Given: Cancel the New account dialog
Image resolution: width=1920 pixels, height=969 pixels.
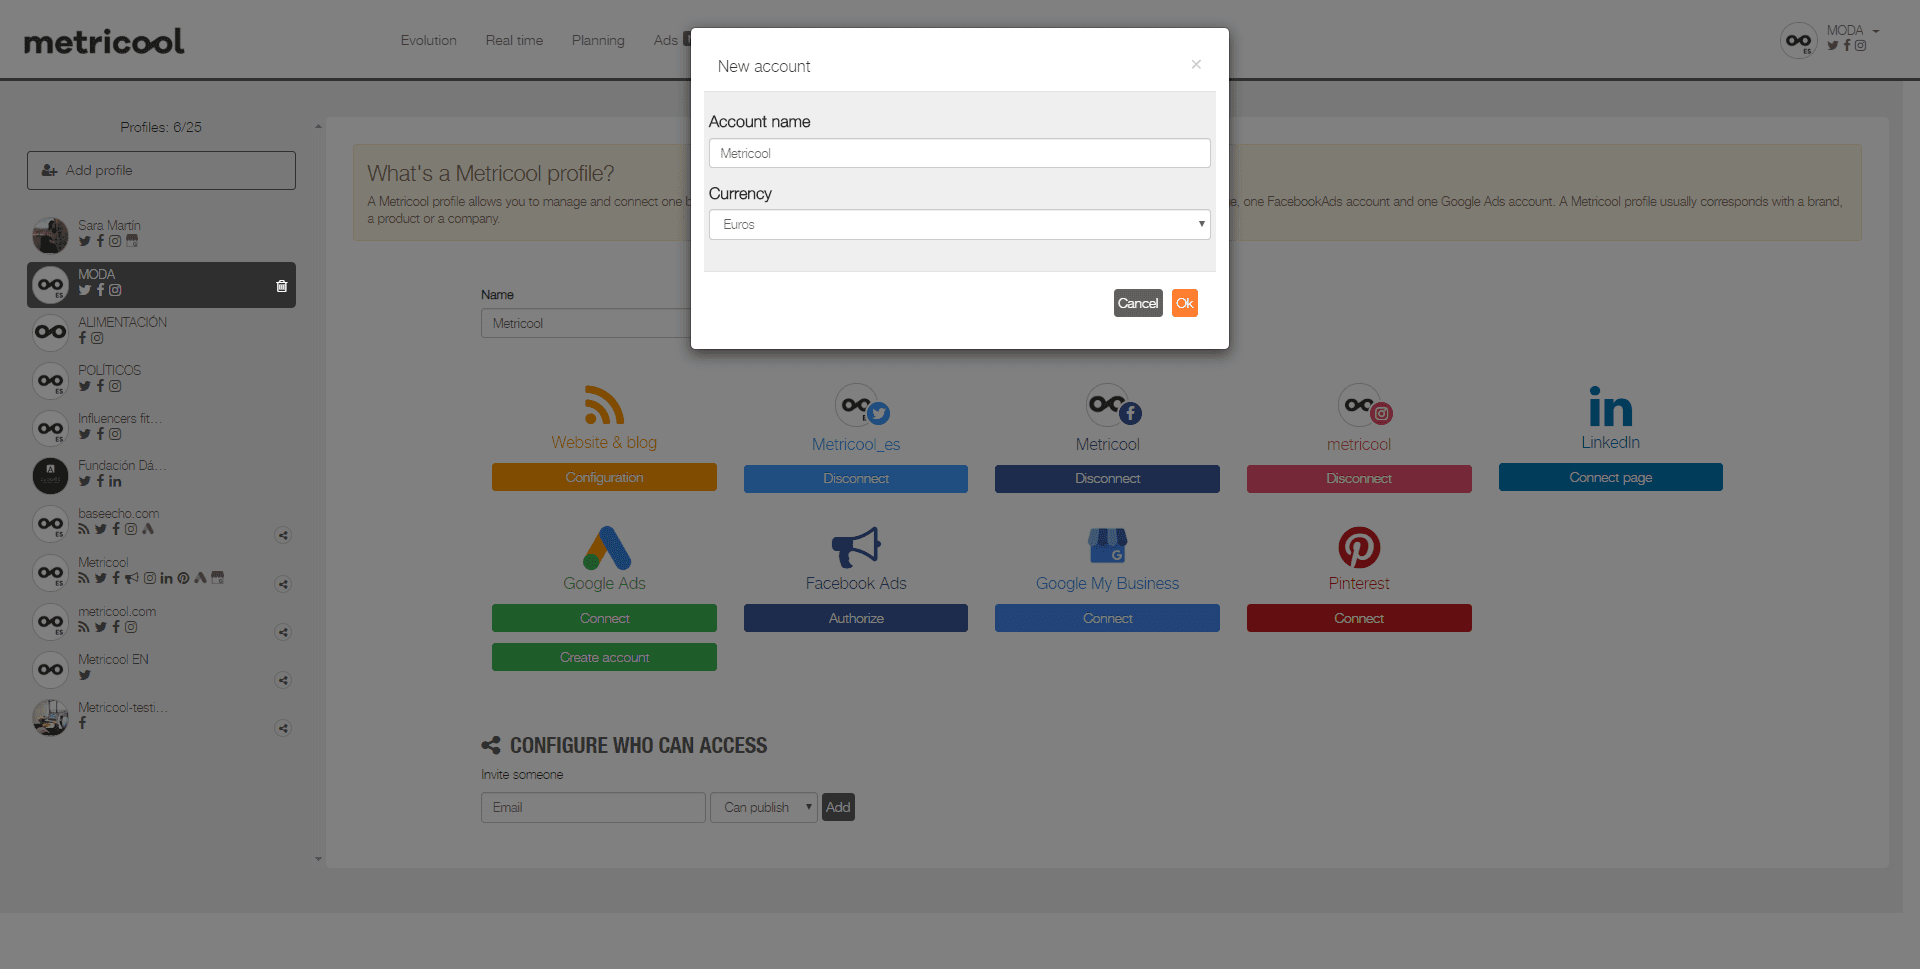Looking at the screenshot, I should tap(1138, 303).
